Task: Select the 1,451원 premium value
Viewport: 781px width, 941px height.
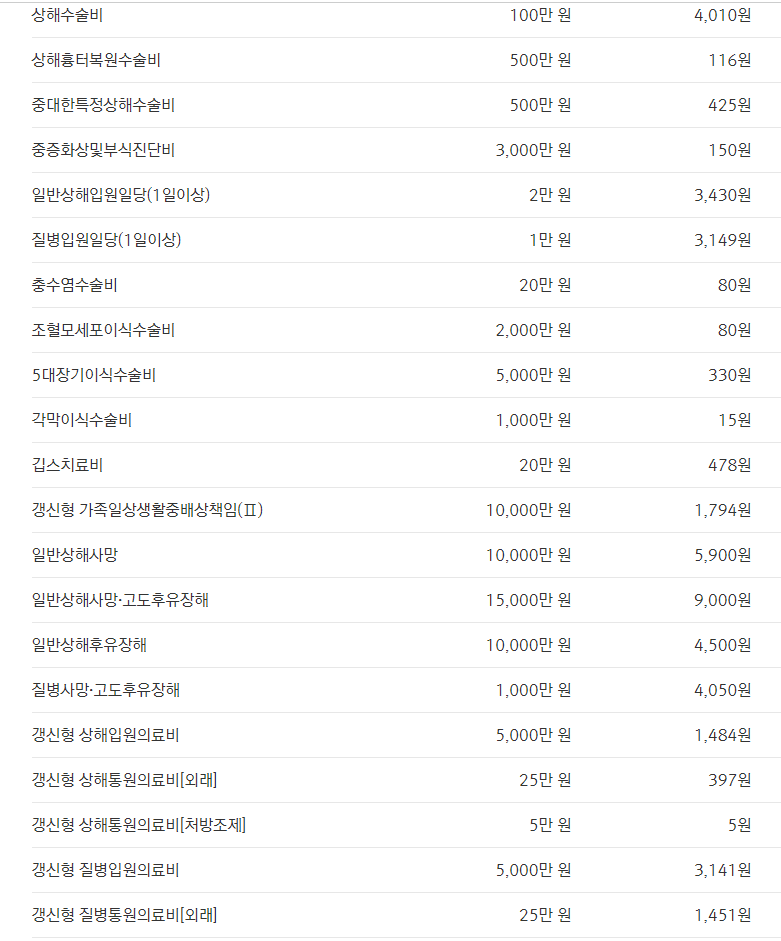Action: click(x=722, y=915)
